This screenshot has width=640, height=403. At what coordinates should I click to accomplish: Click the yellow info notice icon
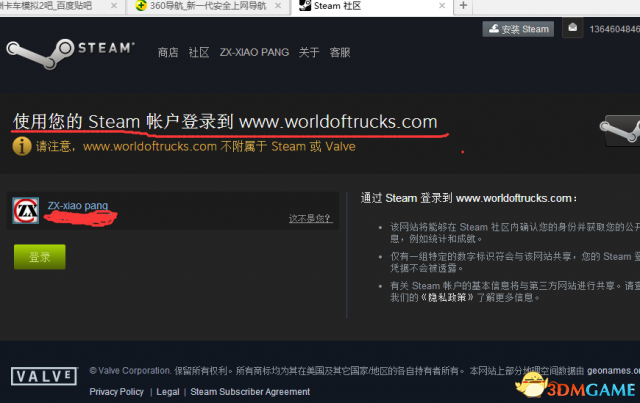[22, 146]
